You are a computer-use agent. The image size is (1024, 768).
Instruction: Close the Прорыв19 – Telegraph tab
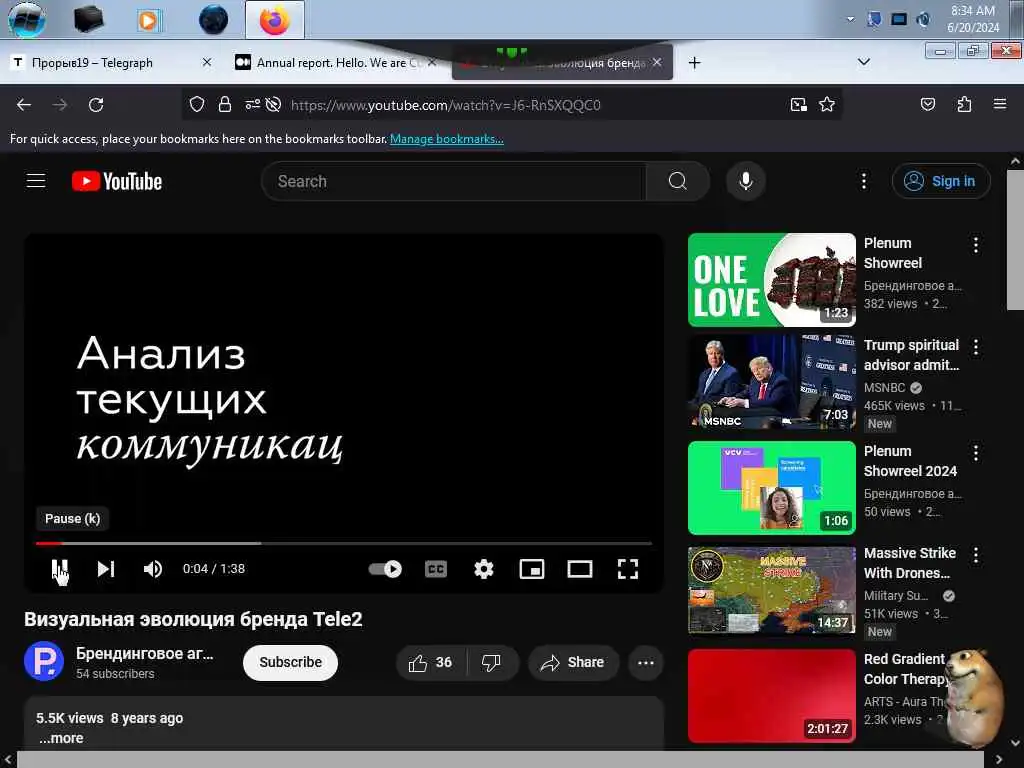[x=207, y=62]
